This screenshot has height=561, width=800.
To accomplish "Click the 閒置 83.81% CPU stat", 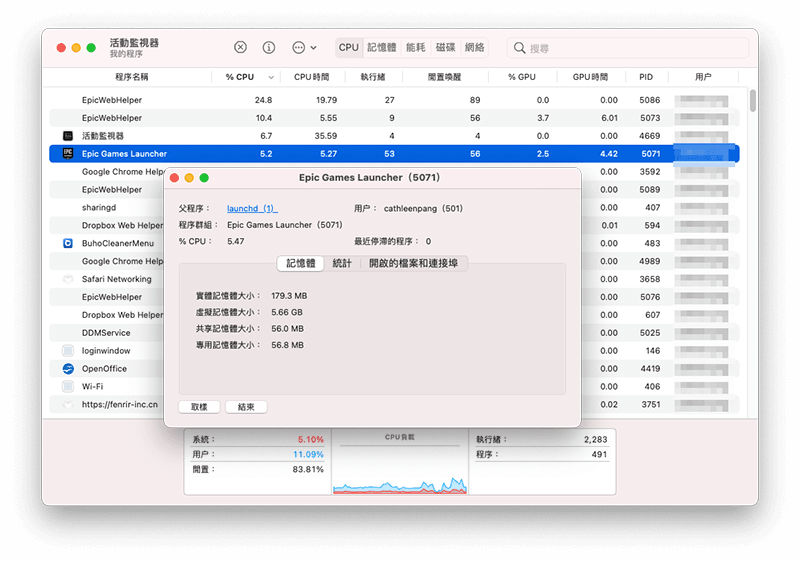I will point(258,469).
